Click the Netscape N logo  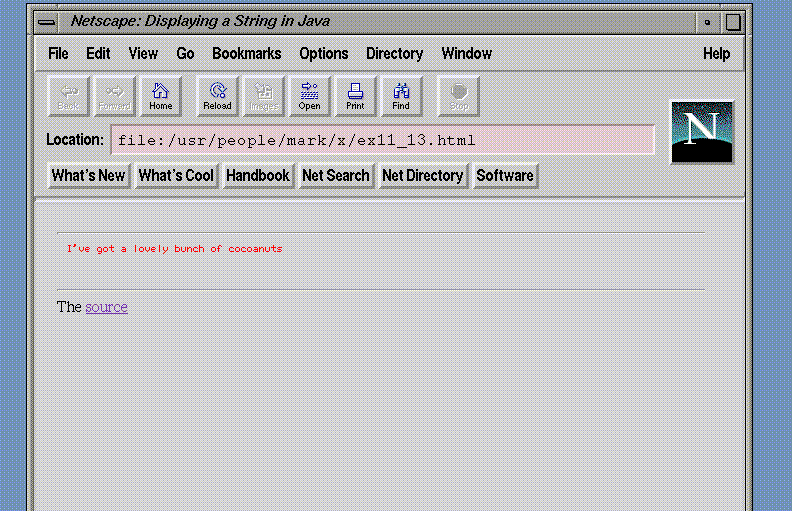(702, 132)
